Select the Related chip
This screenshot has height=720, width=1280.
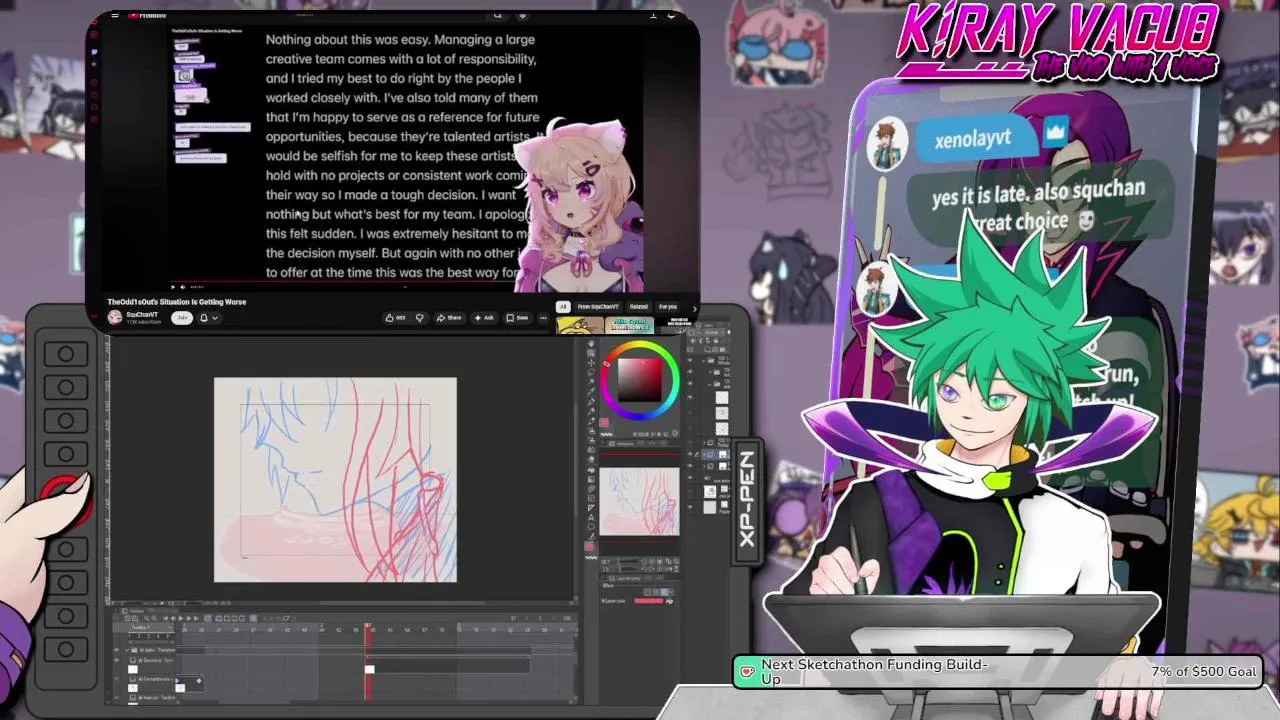(638, 307)
